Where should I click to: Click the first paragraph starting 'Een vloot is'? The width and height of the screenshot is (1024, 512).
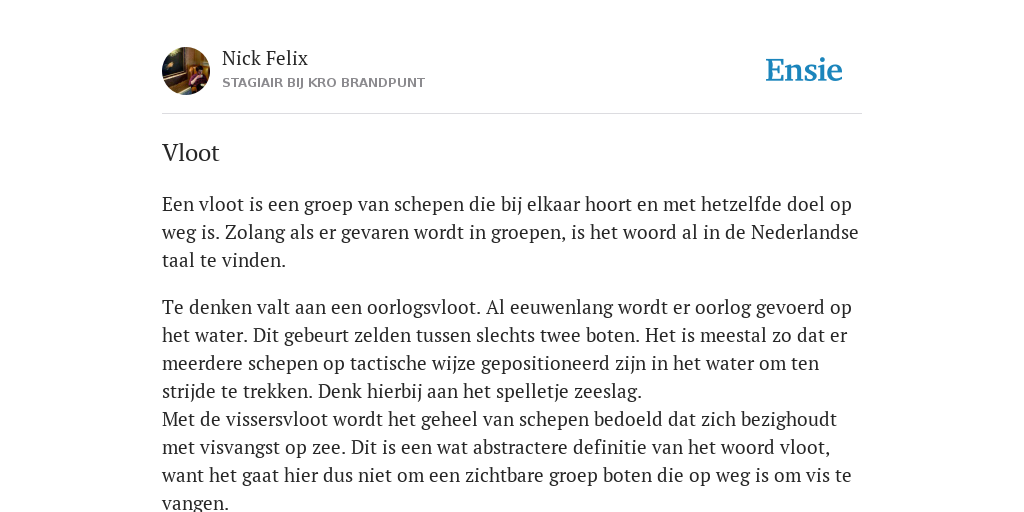coord(510,232)
